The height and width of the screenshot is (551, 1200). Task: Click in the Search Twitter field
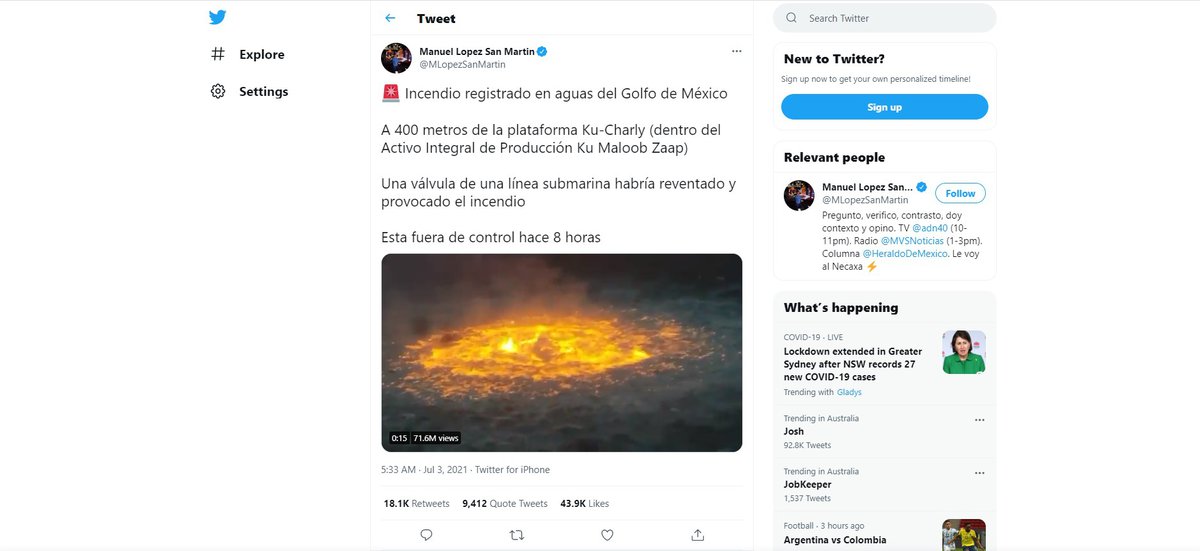pos(895,18)
